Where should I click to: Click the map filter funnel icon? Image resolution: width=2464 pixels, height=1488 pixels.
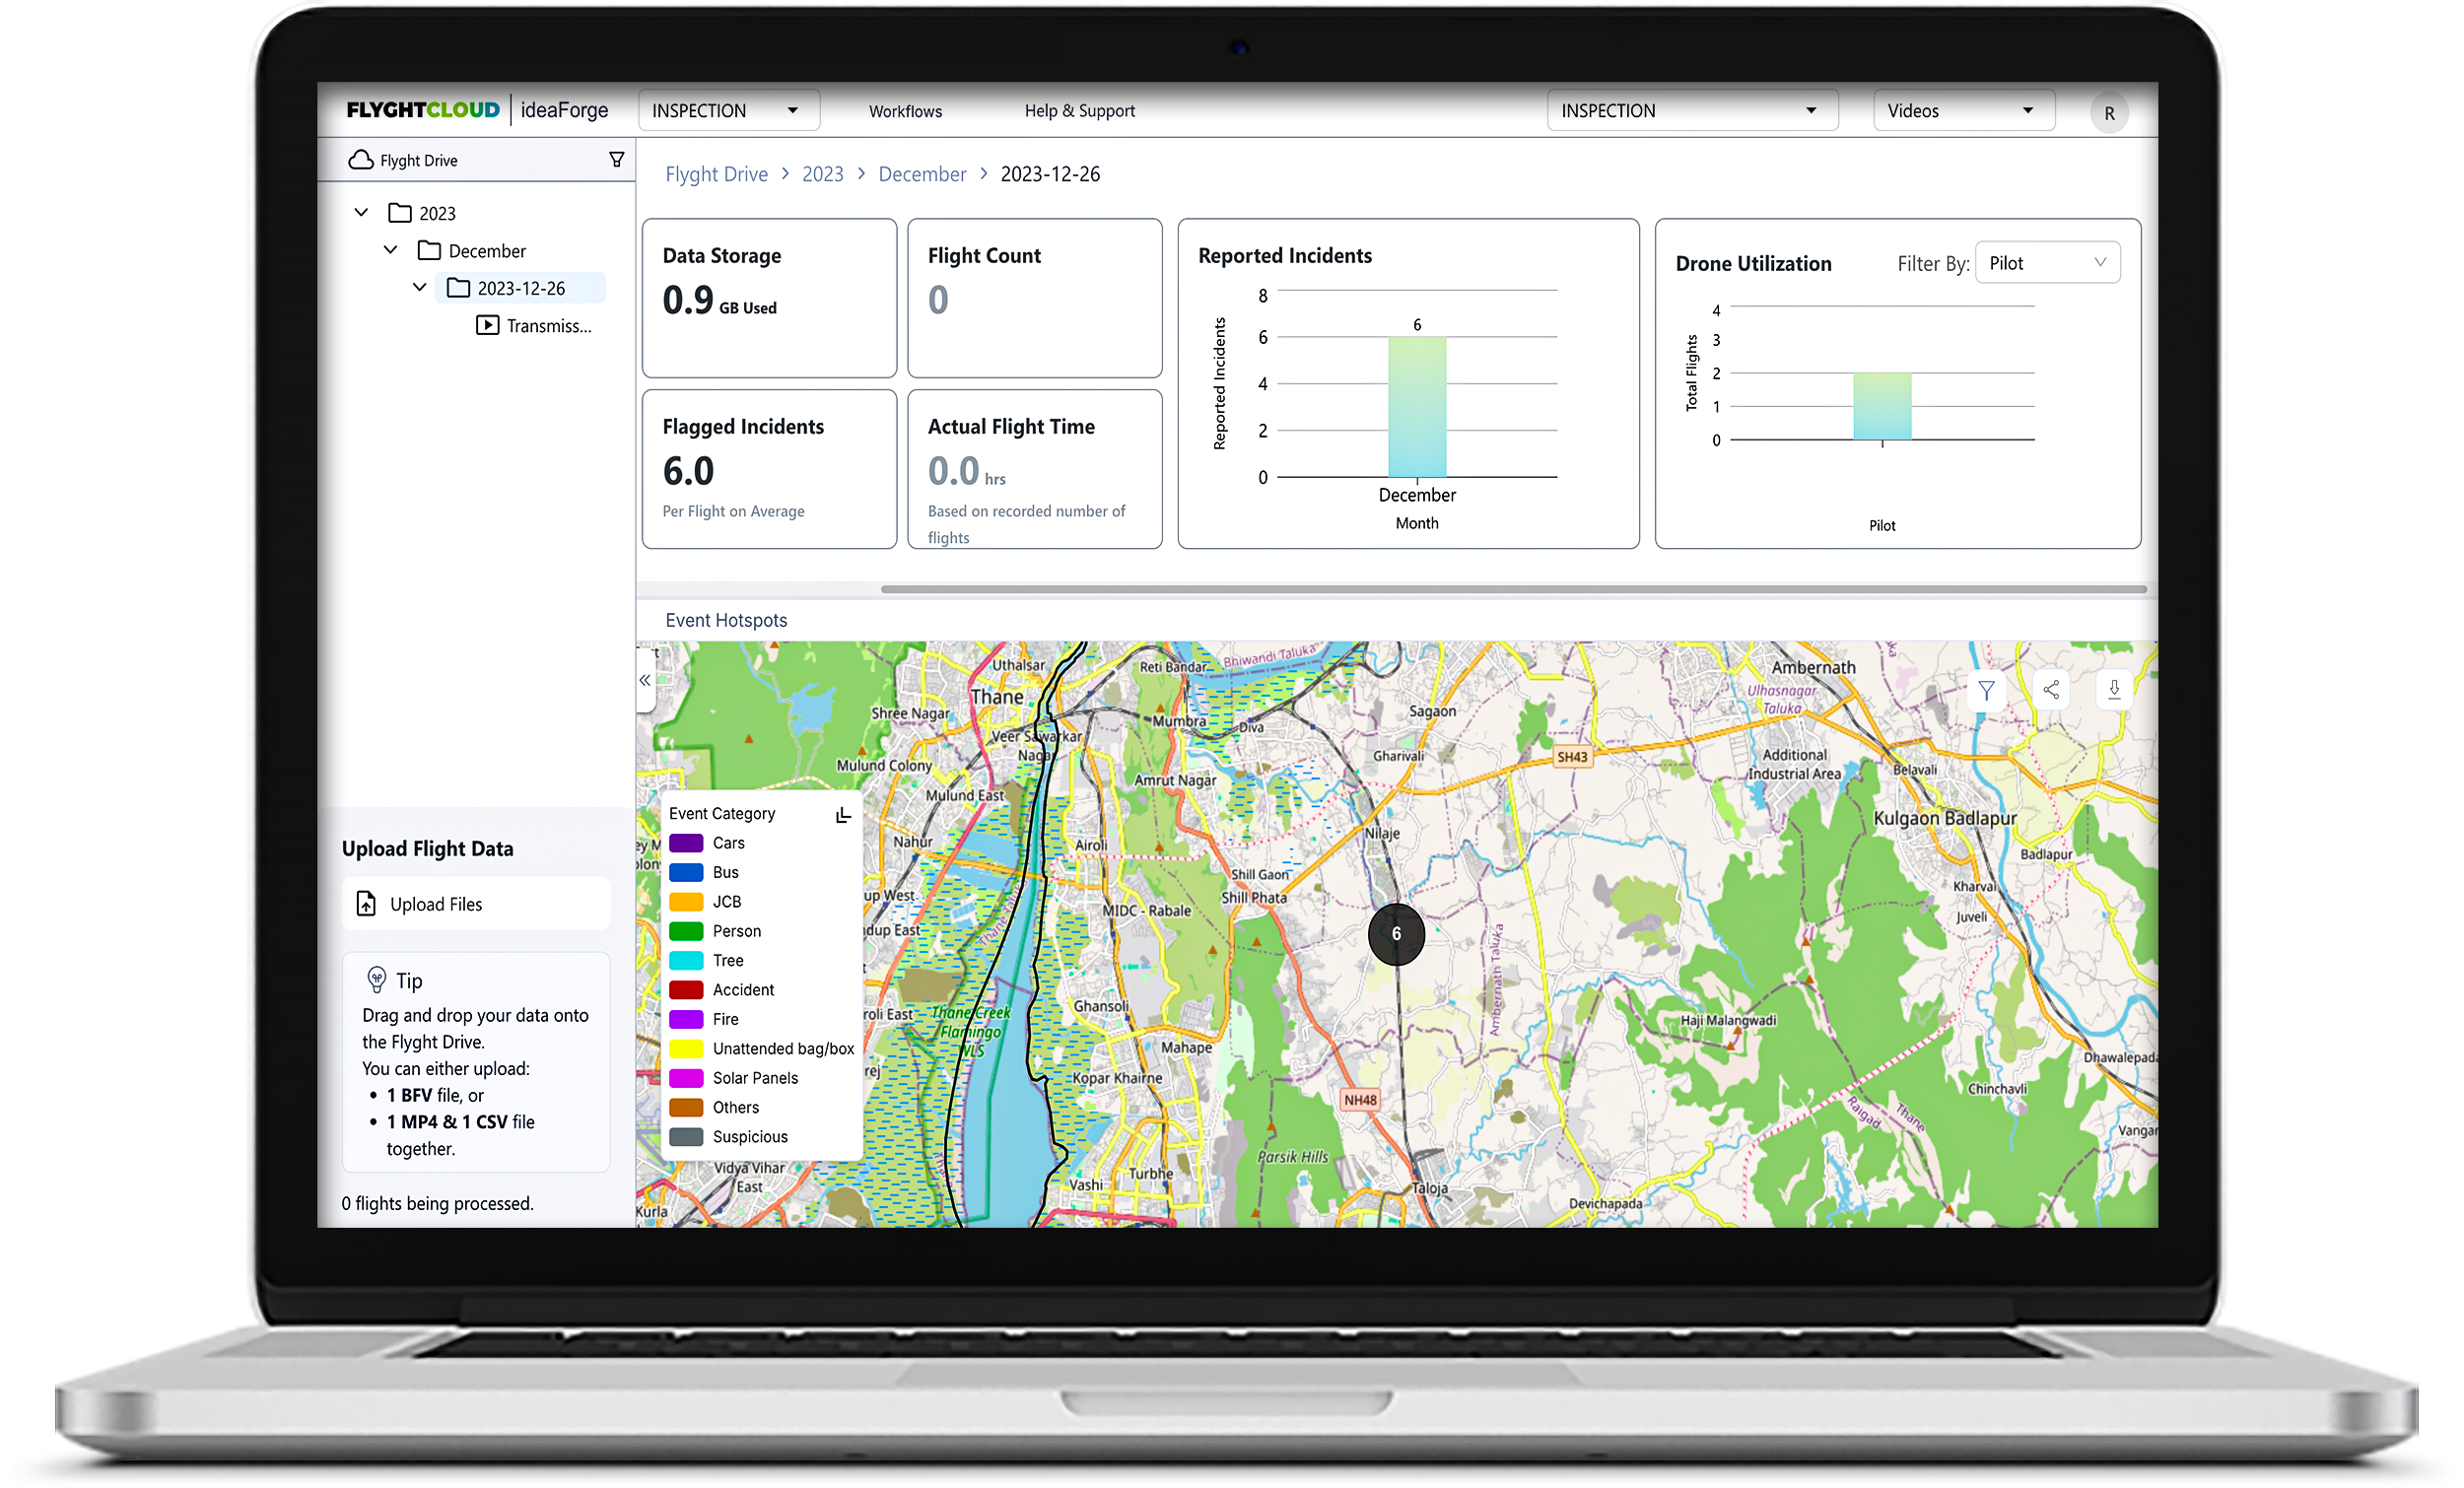[x=1987, y=690]
